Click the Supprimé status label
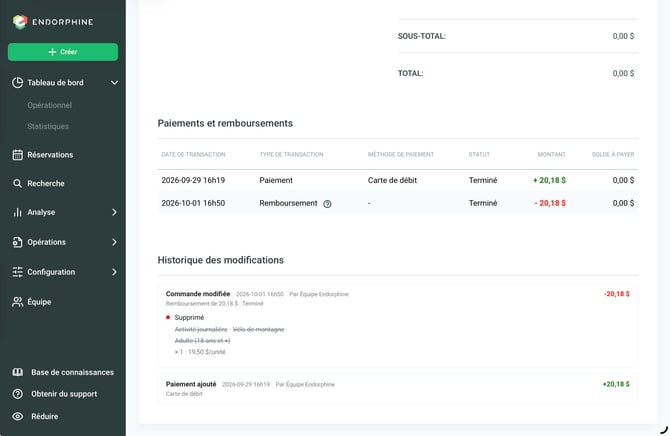The height and width of the screenshot is (436, 670). (x=189, y=317)
